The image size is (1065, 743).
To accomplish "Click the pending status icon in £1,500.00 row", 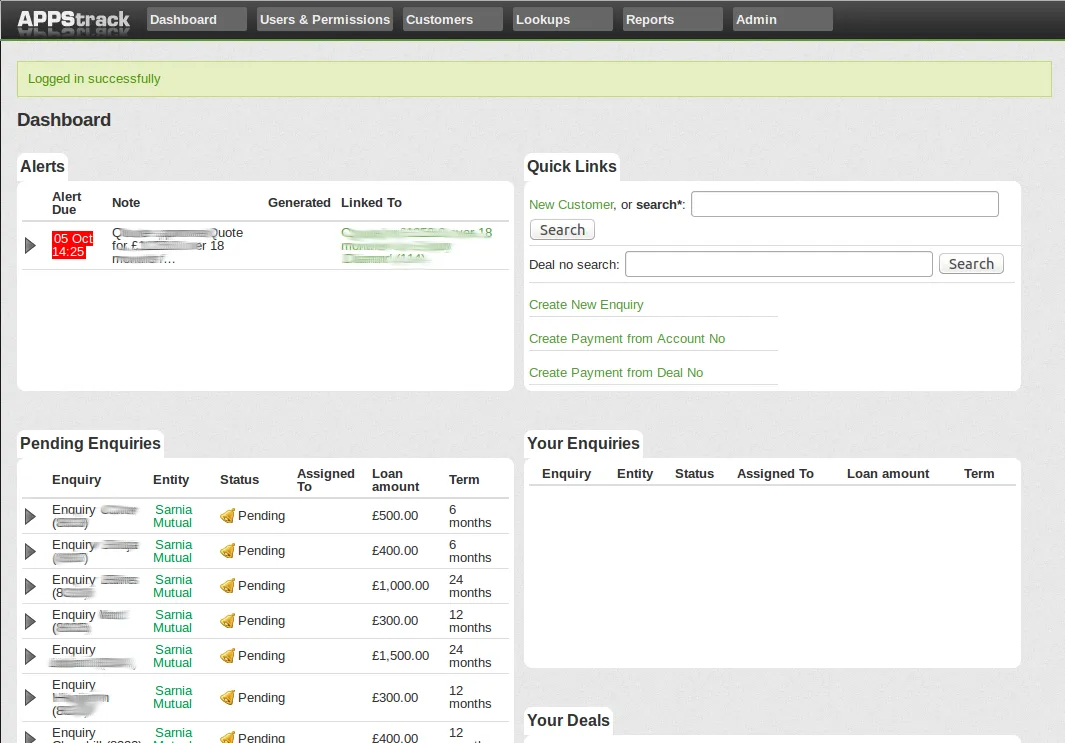I will pyautogui.click(x=228, y=656).
